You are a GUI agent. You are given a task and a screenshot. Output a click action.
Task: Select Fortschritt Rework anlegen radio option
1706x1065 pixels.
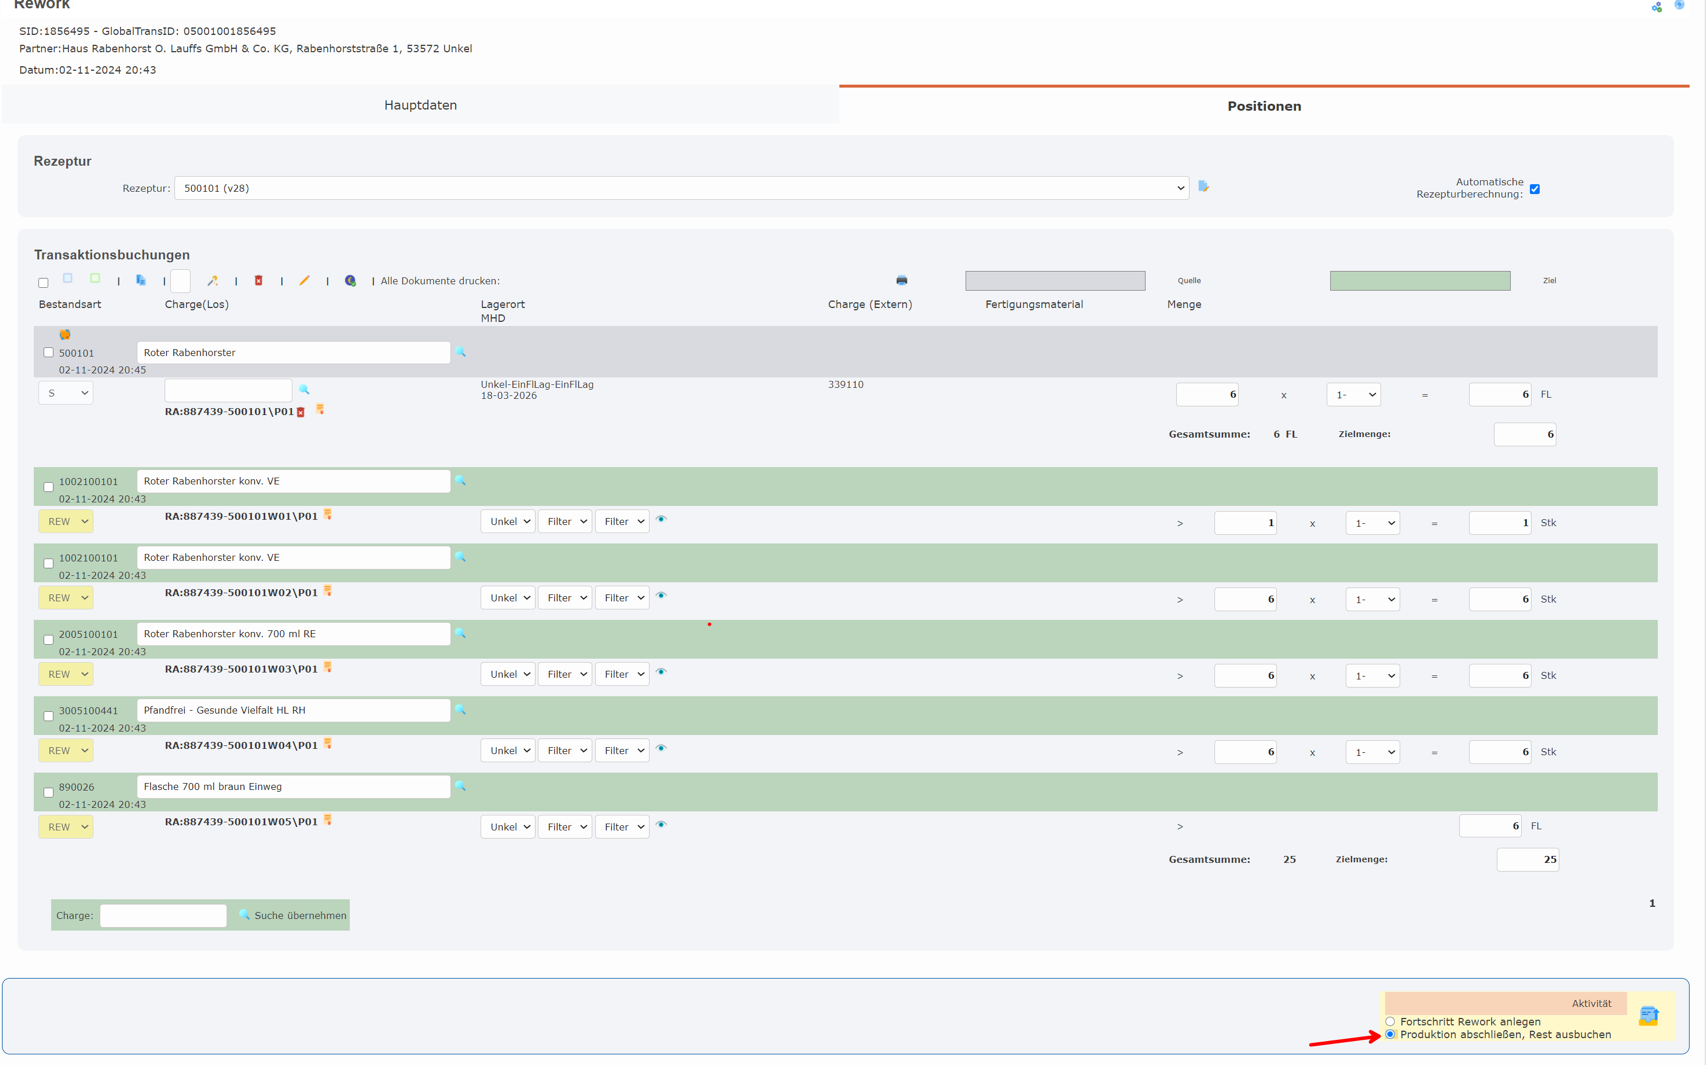(x=1390, y=1022)
